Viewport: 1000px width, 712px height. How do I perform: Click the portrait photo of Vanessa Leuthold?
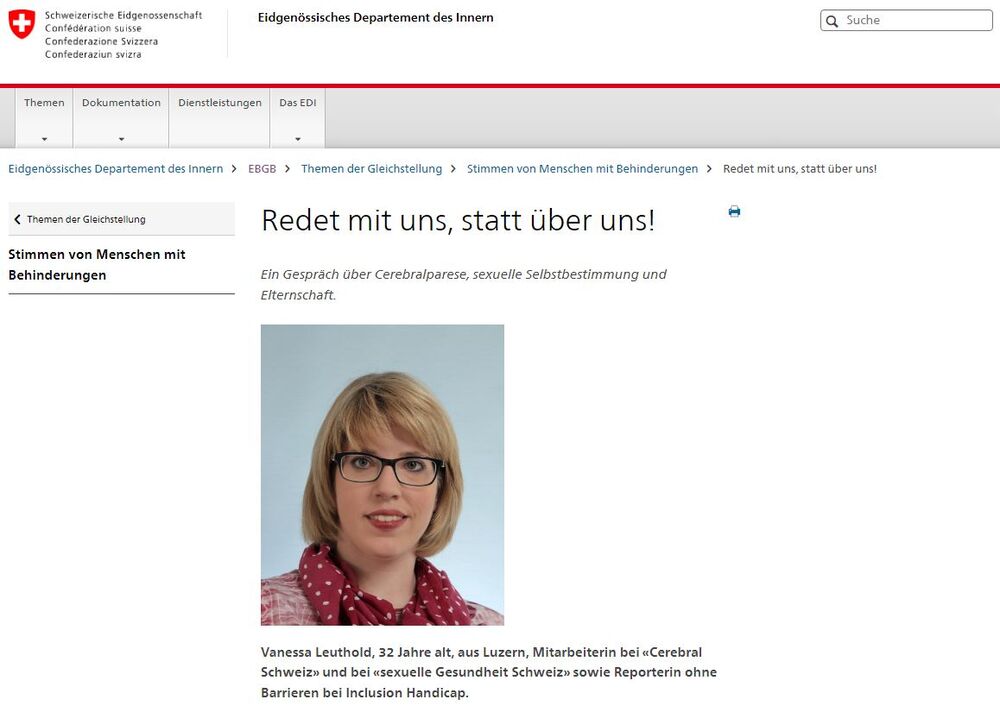[x=382, y=474]
